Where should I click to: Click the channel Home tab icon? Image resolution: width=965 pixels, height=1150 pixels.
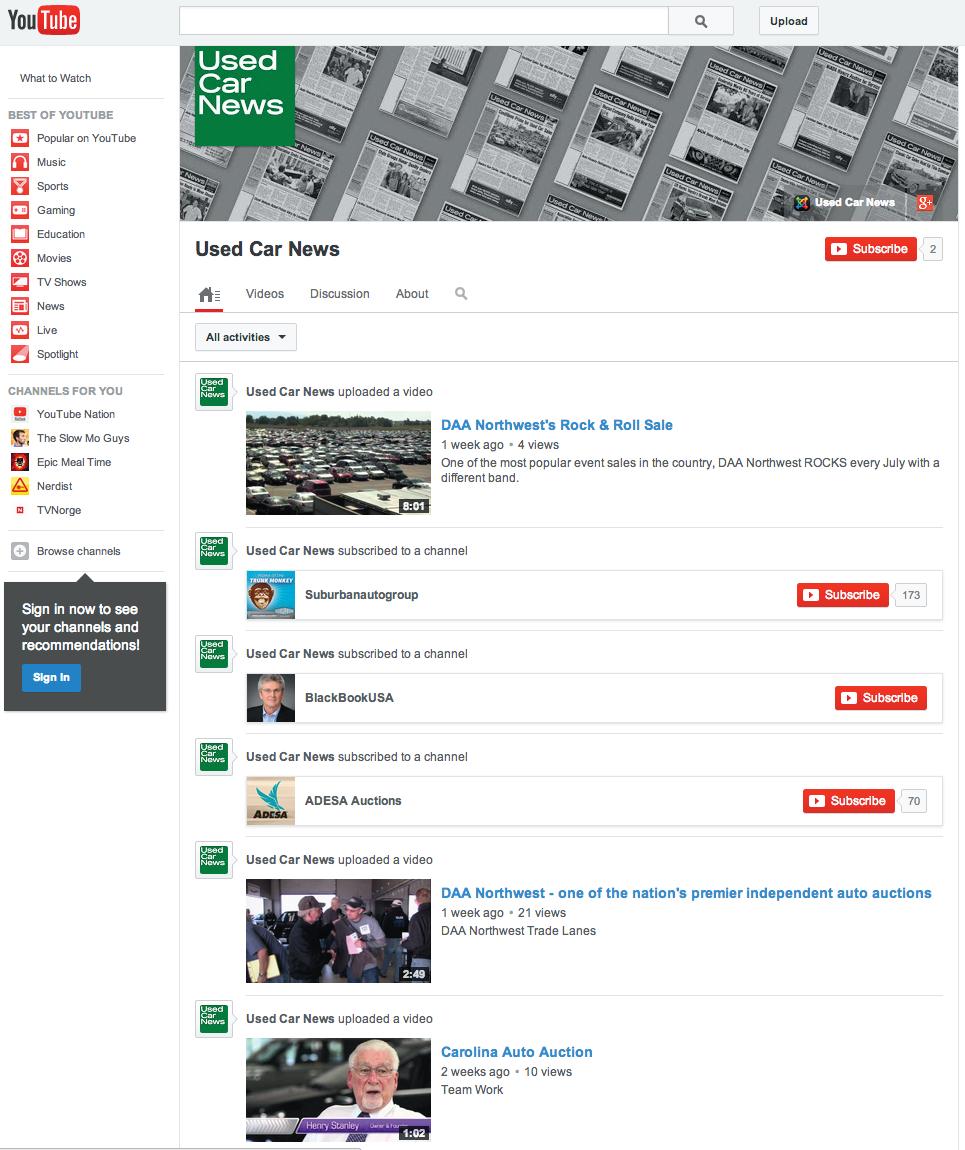click(210, 294)
